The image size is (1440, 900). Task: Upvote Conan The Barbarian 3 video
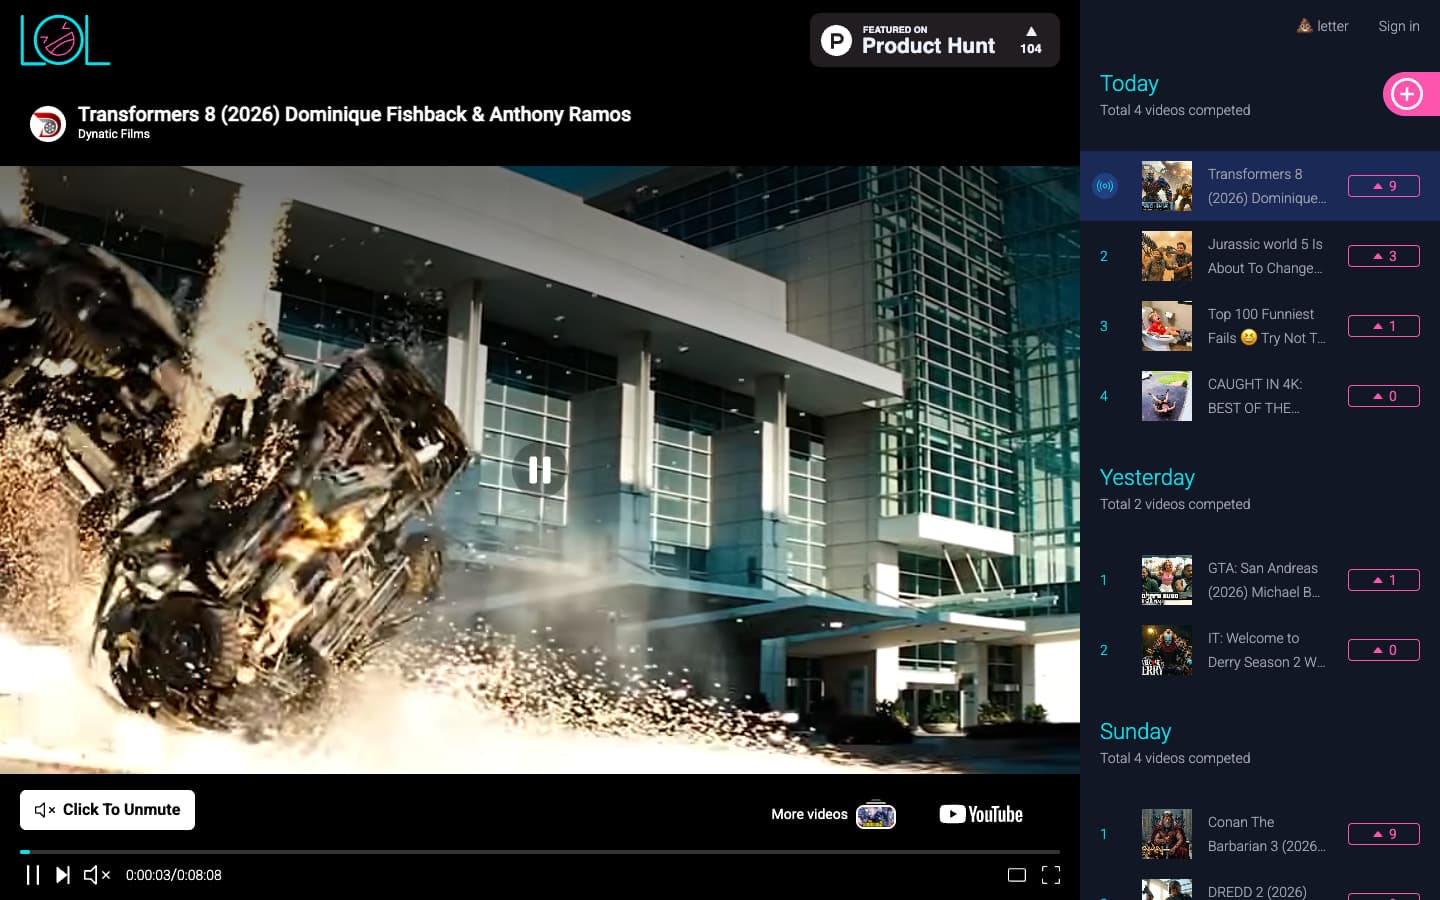1384,834
